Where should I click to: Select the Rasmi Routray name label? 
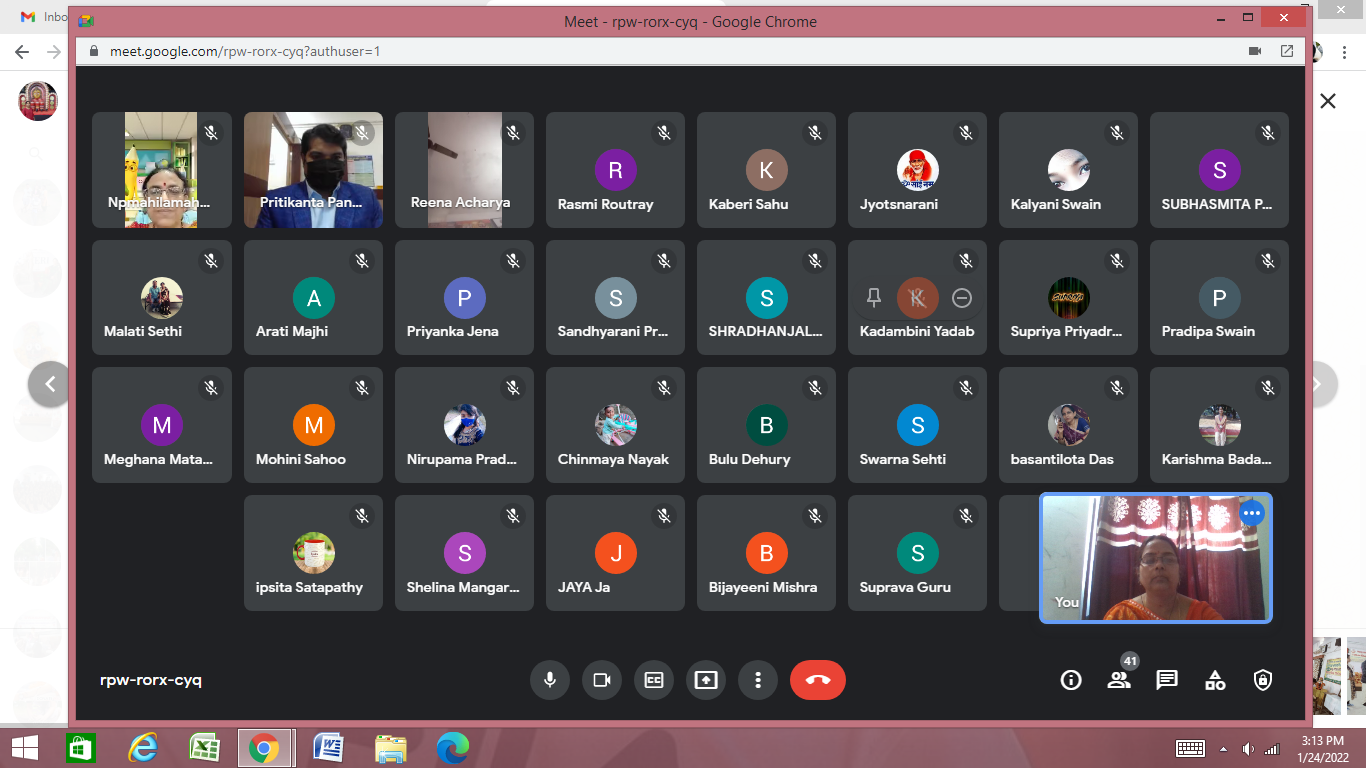pyautogui.click(x=605, y=204)
